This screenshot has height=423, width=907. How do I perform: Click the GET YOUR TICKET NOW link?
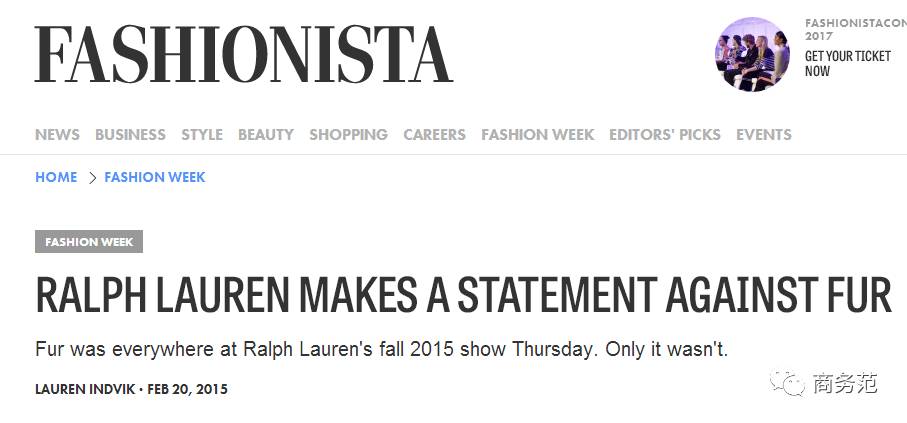[x=847, y=64]
